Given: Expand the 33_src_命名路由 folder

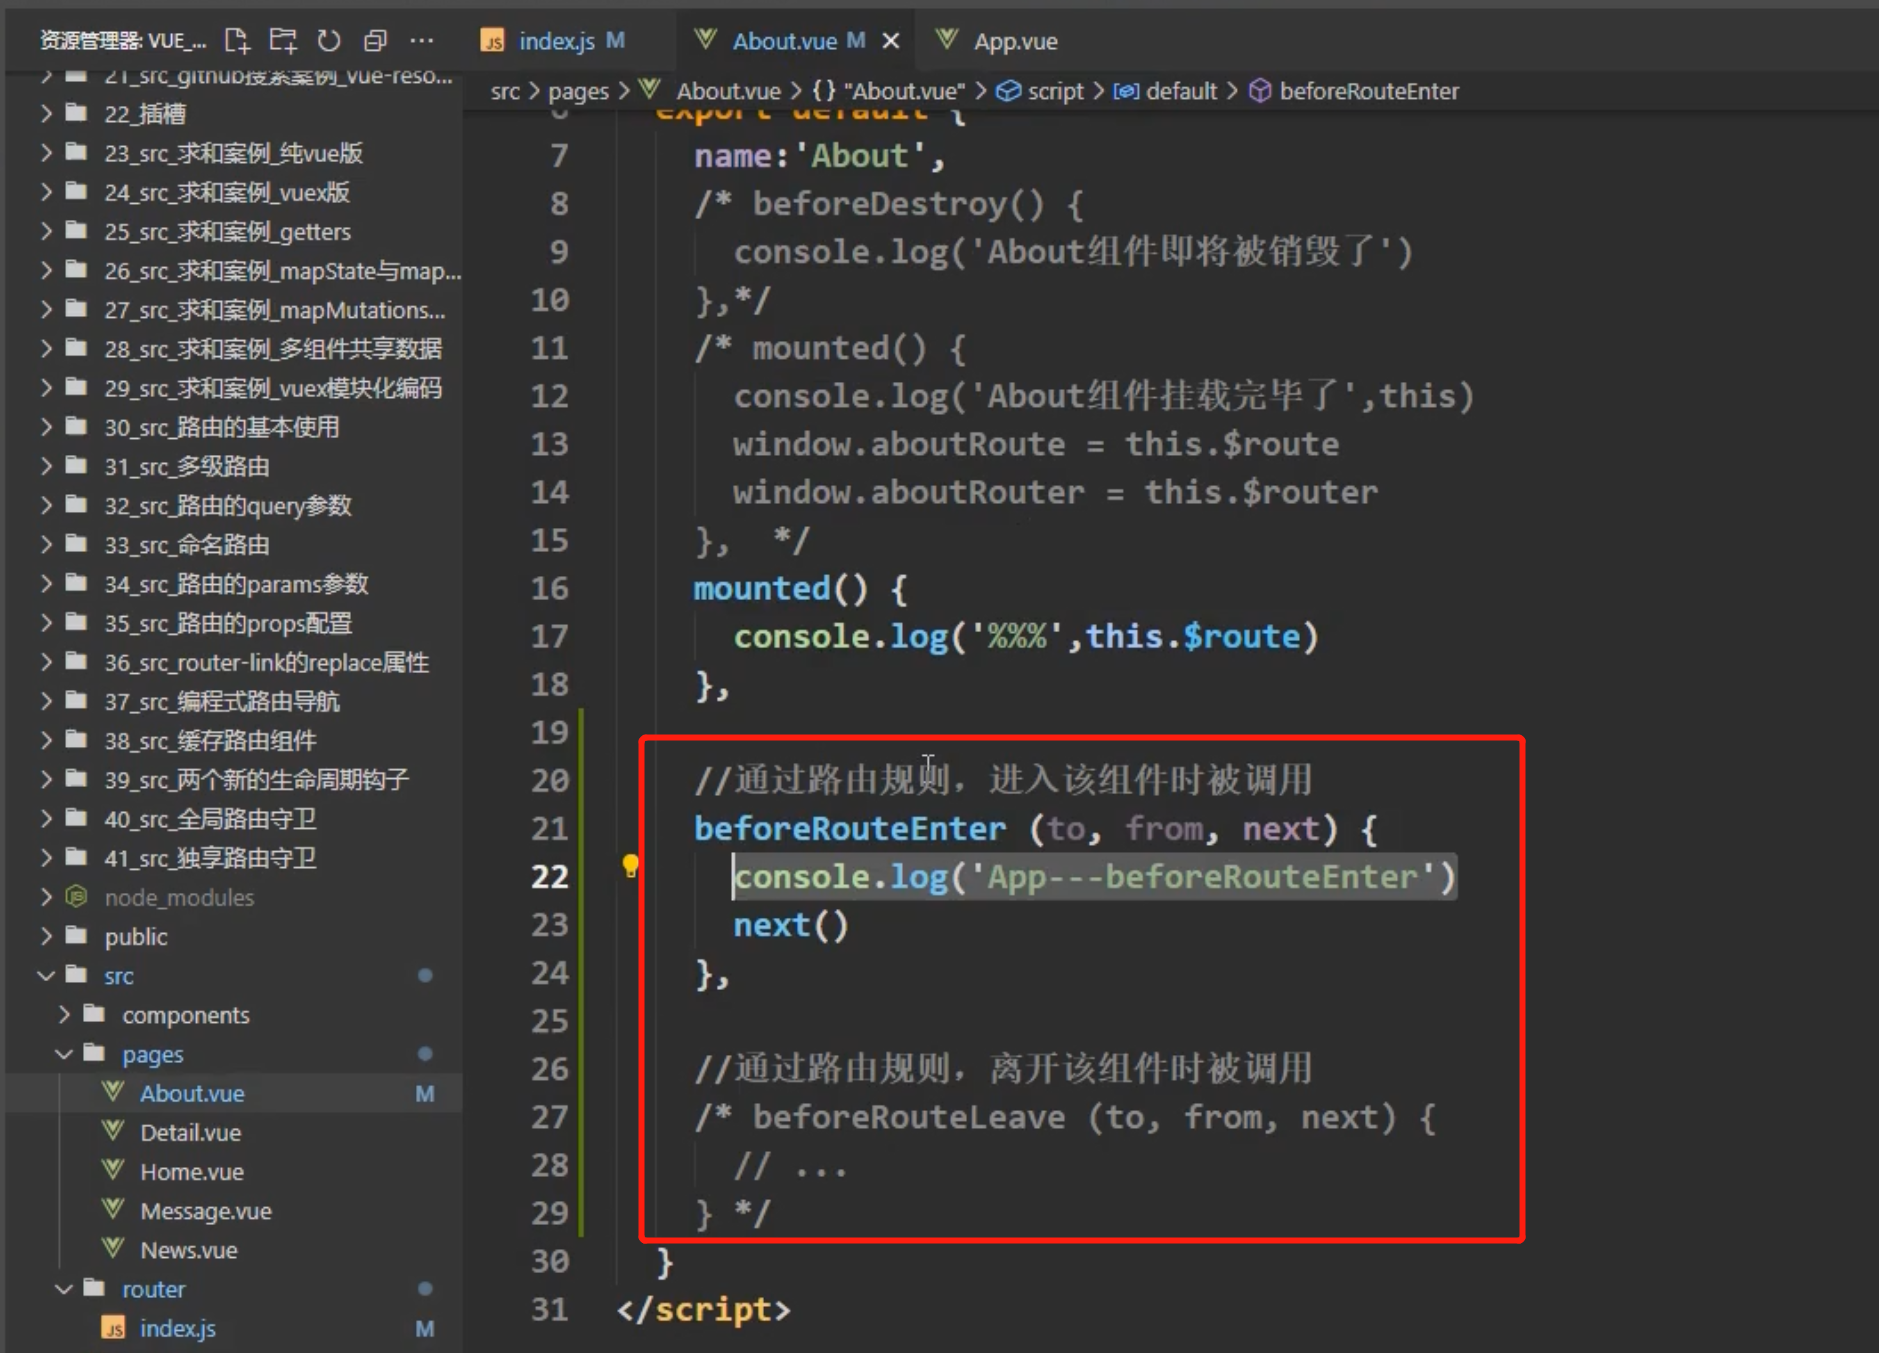Looking at the screenshot, I should [46, 545].
